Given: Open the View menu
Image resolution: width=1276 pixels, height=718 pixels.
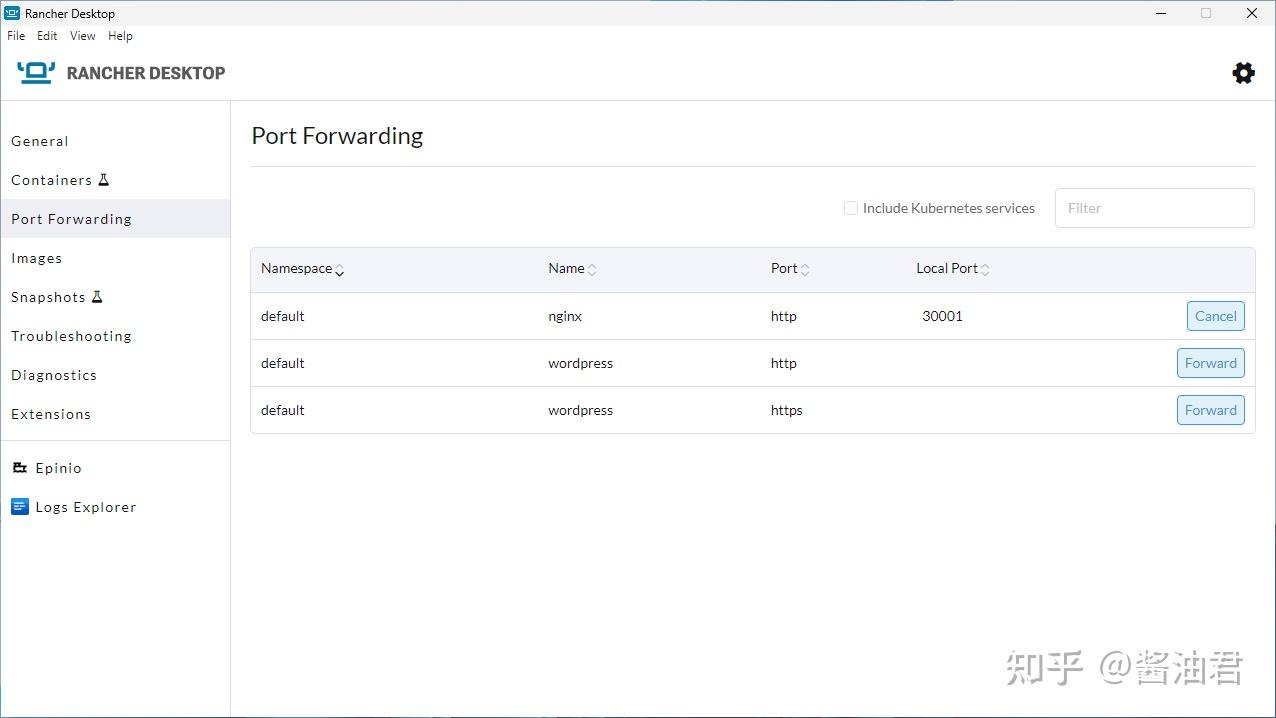Looking at the screenshot, I should click(x=82, y=36).
